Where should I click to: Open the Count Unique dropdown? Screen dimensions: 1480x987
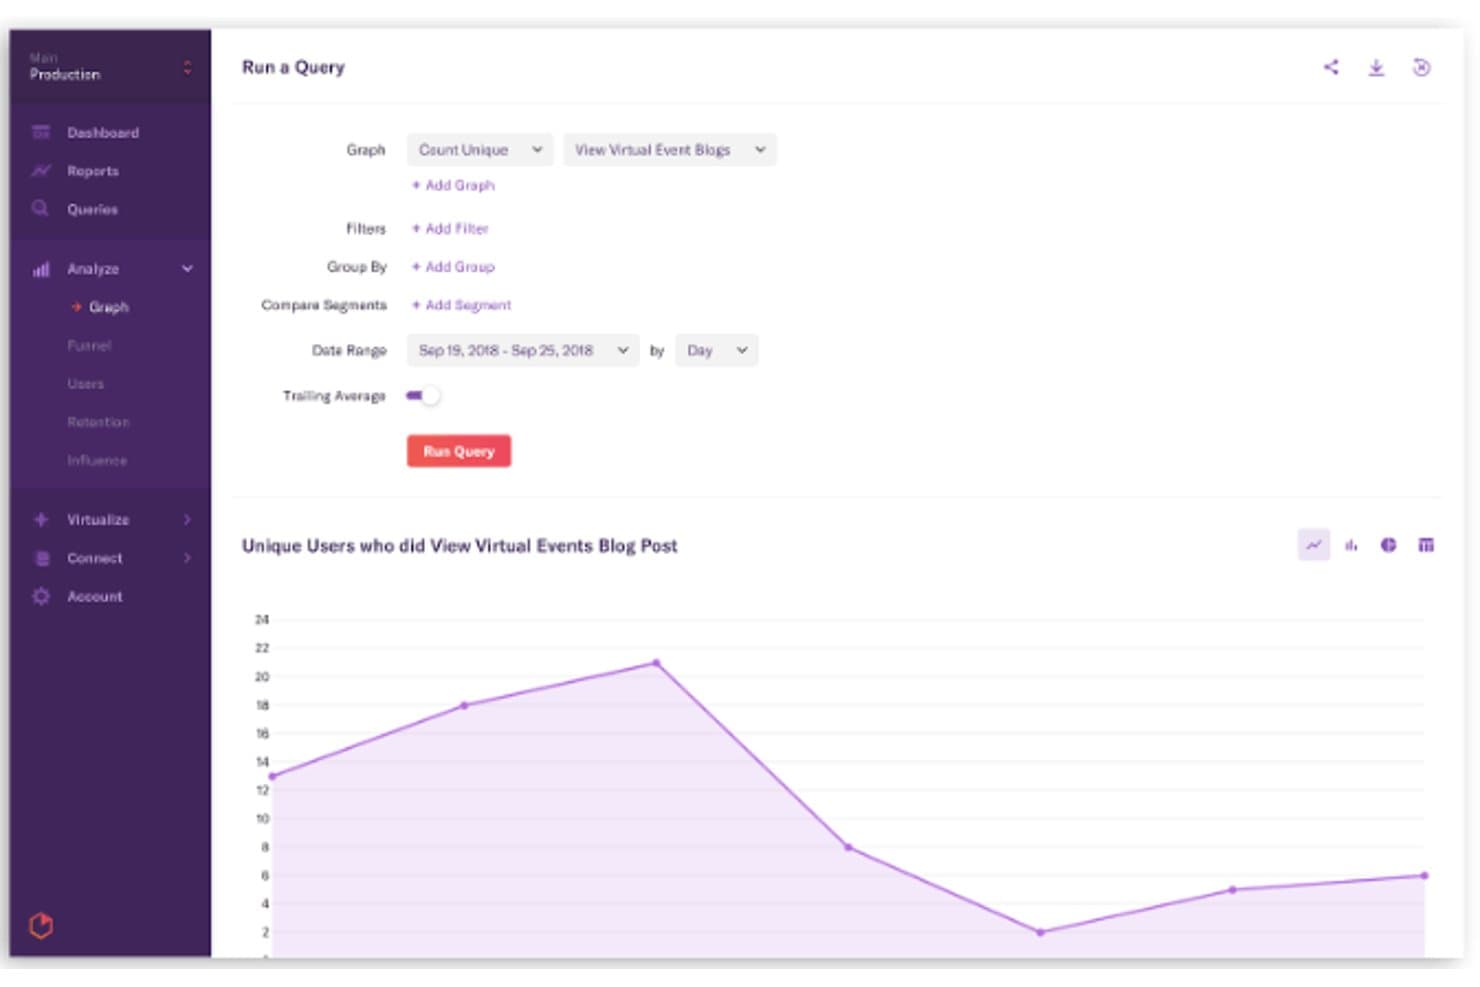coord(480,150)
